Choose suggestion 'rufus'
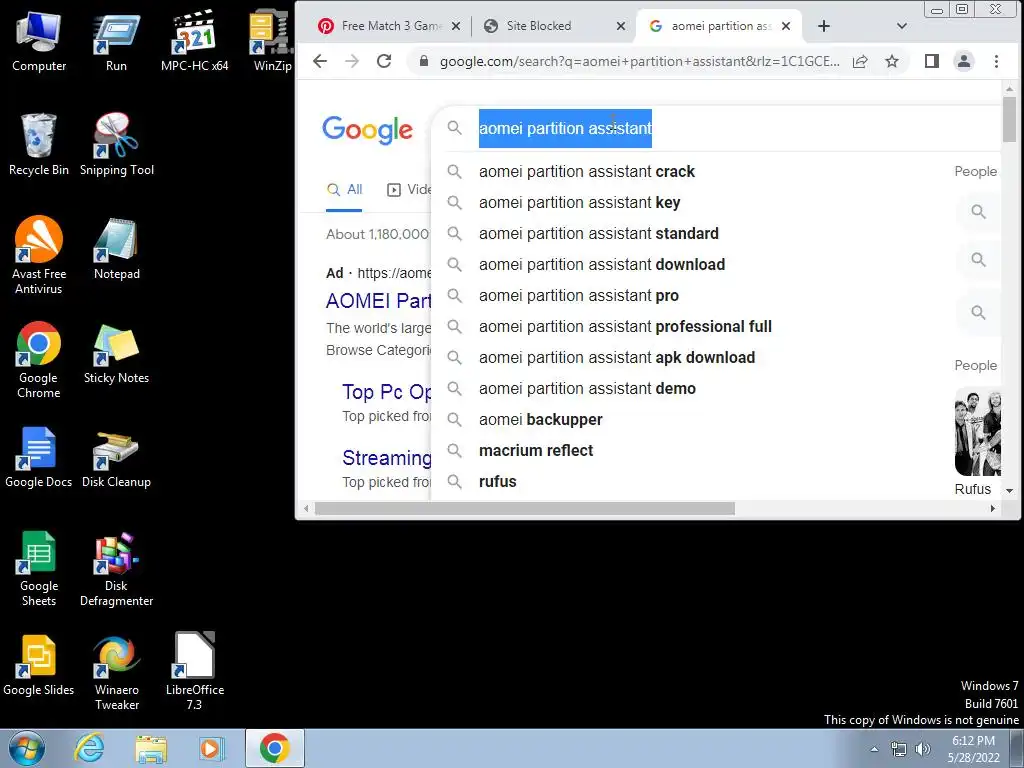This screenshot has width=1024, height=768. (x=497, y=482)
